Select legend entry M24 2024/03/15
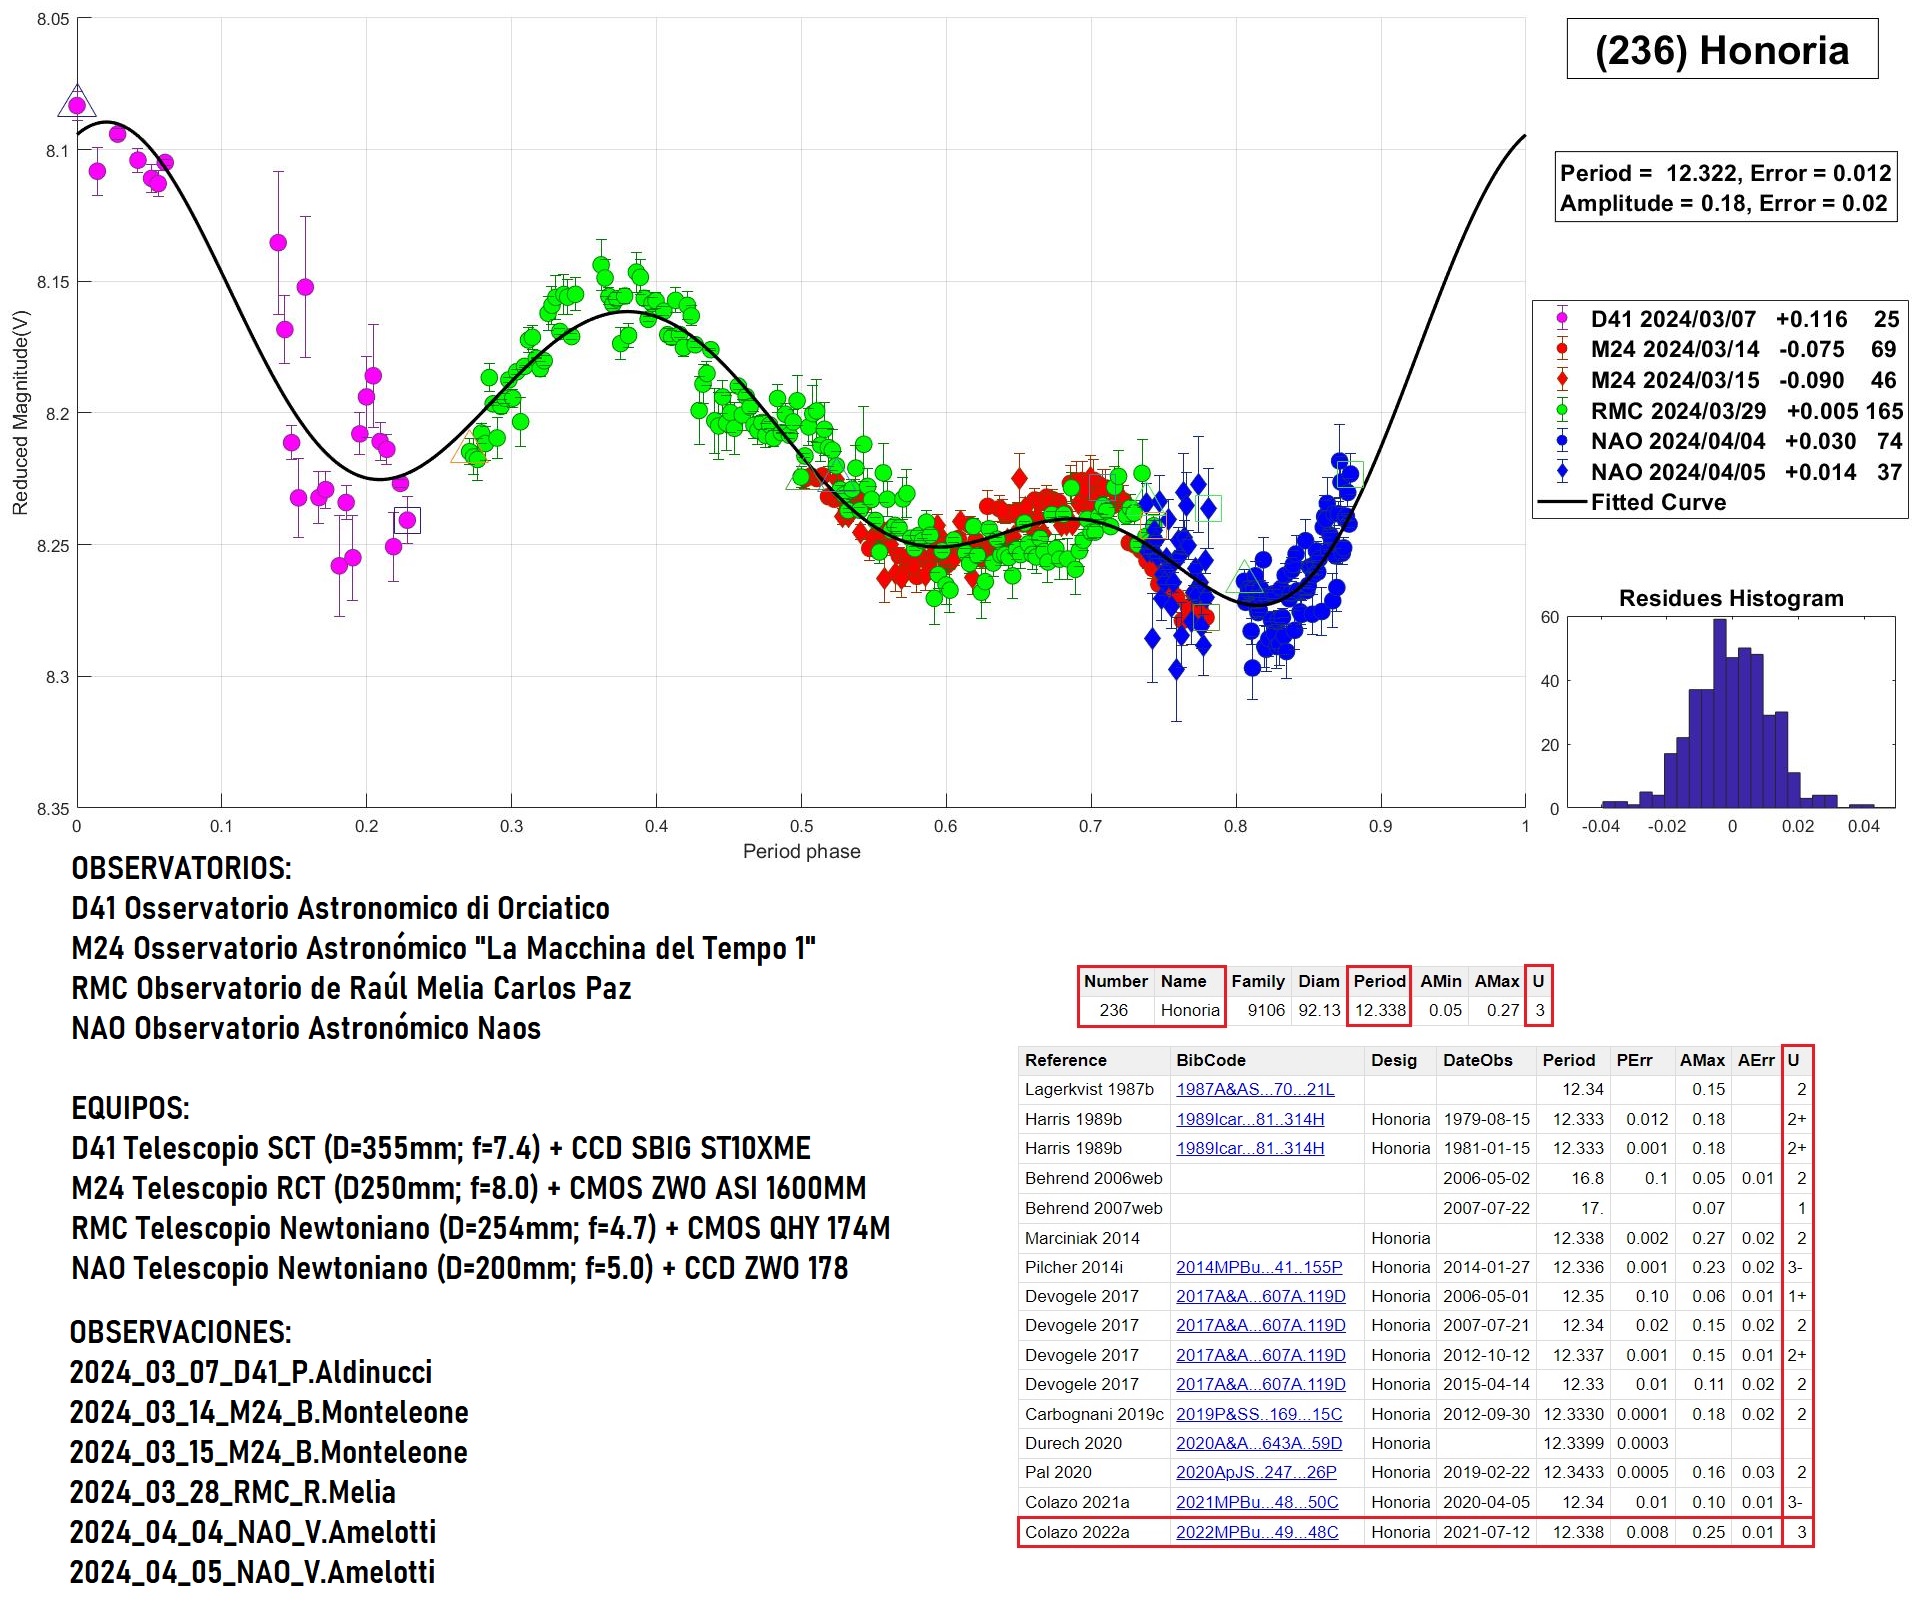 click(1744, 380)
